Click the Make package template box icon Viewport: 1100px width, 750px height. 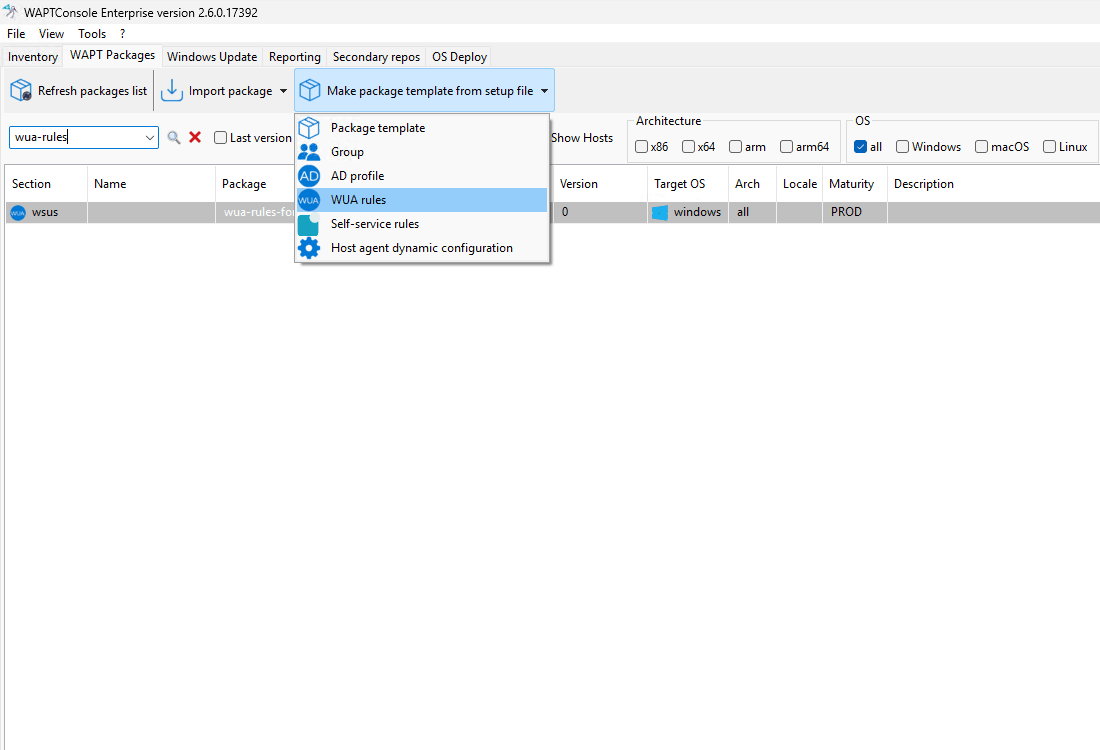309,91
